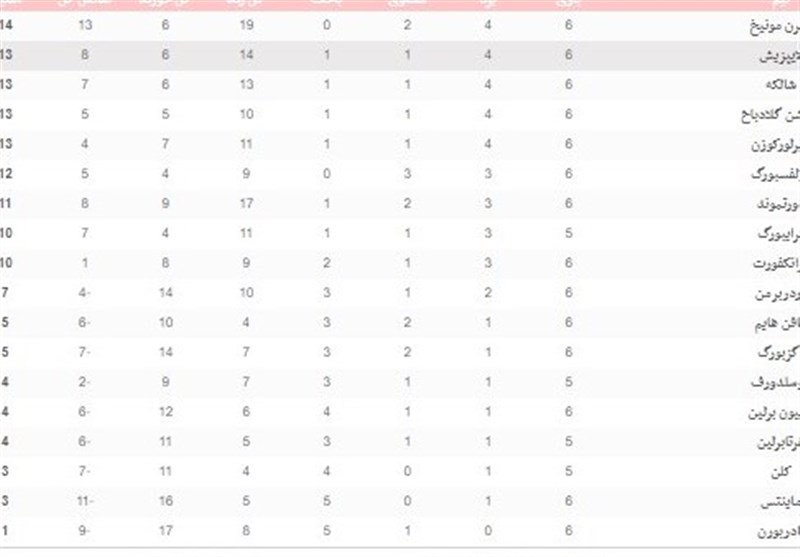
Task: Select the Union Berlin team name
Action: click(x=774, y=412)
